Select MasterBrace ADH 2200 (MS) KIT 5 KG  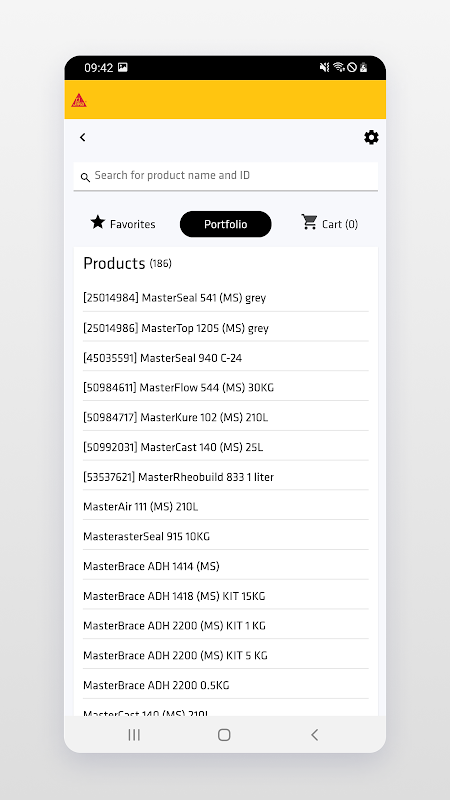tap(226, 655)
